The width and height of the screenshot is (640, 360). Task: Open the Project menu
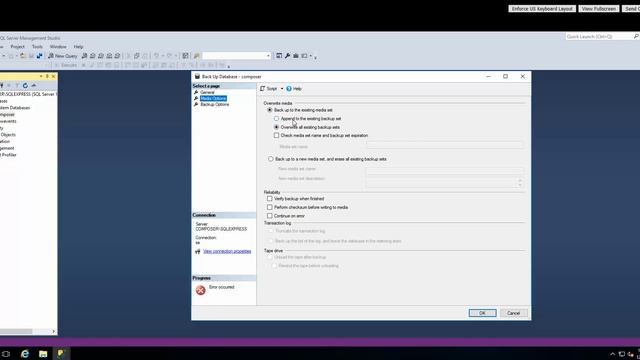[18, 47]
